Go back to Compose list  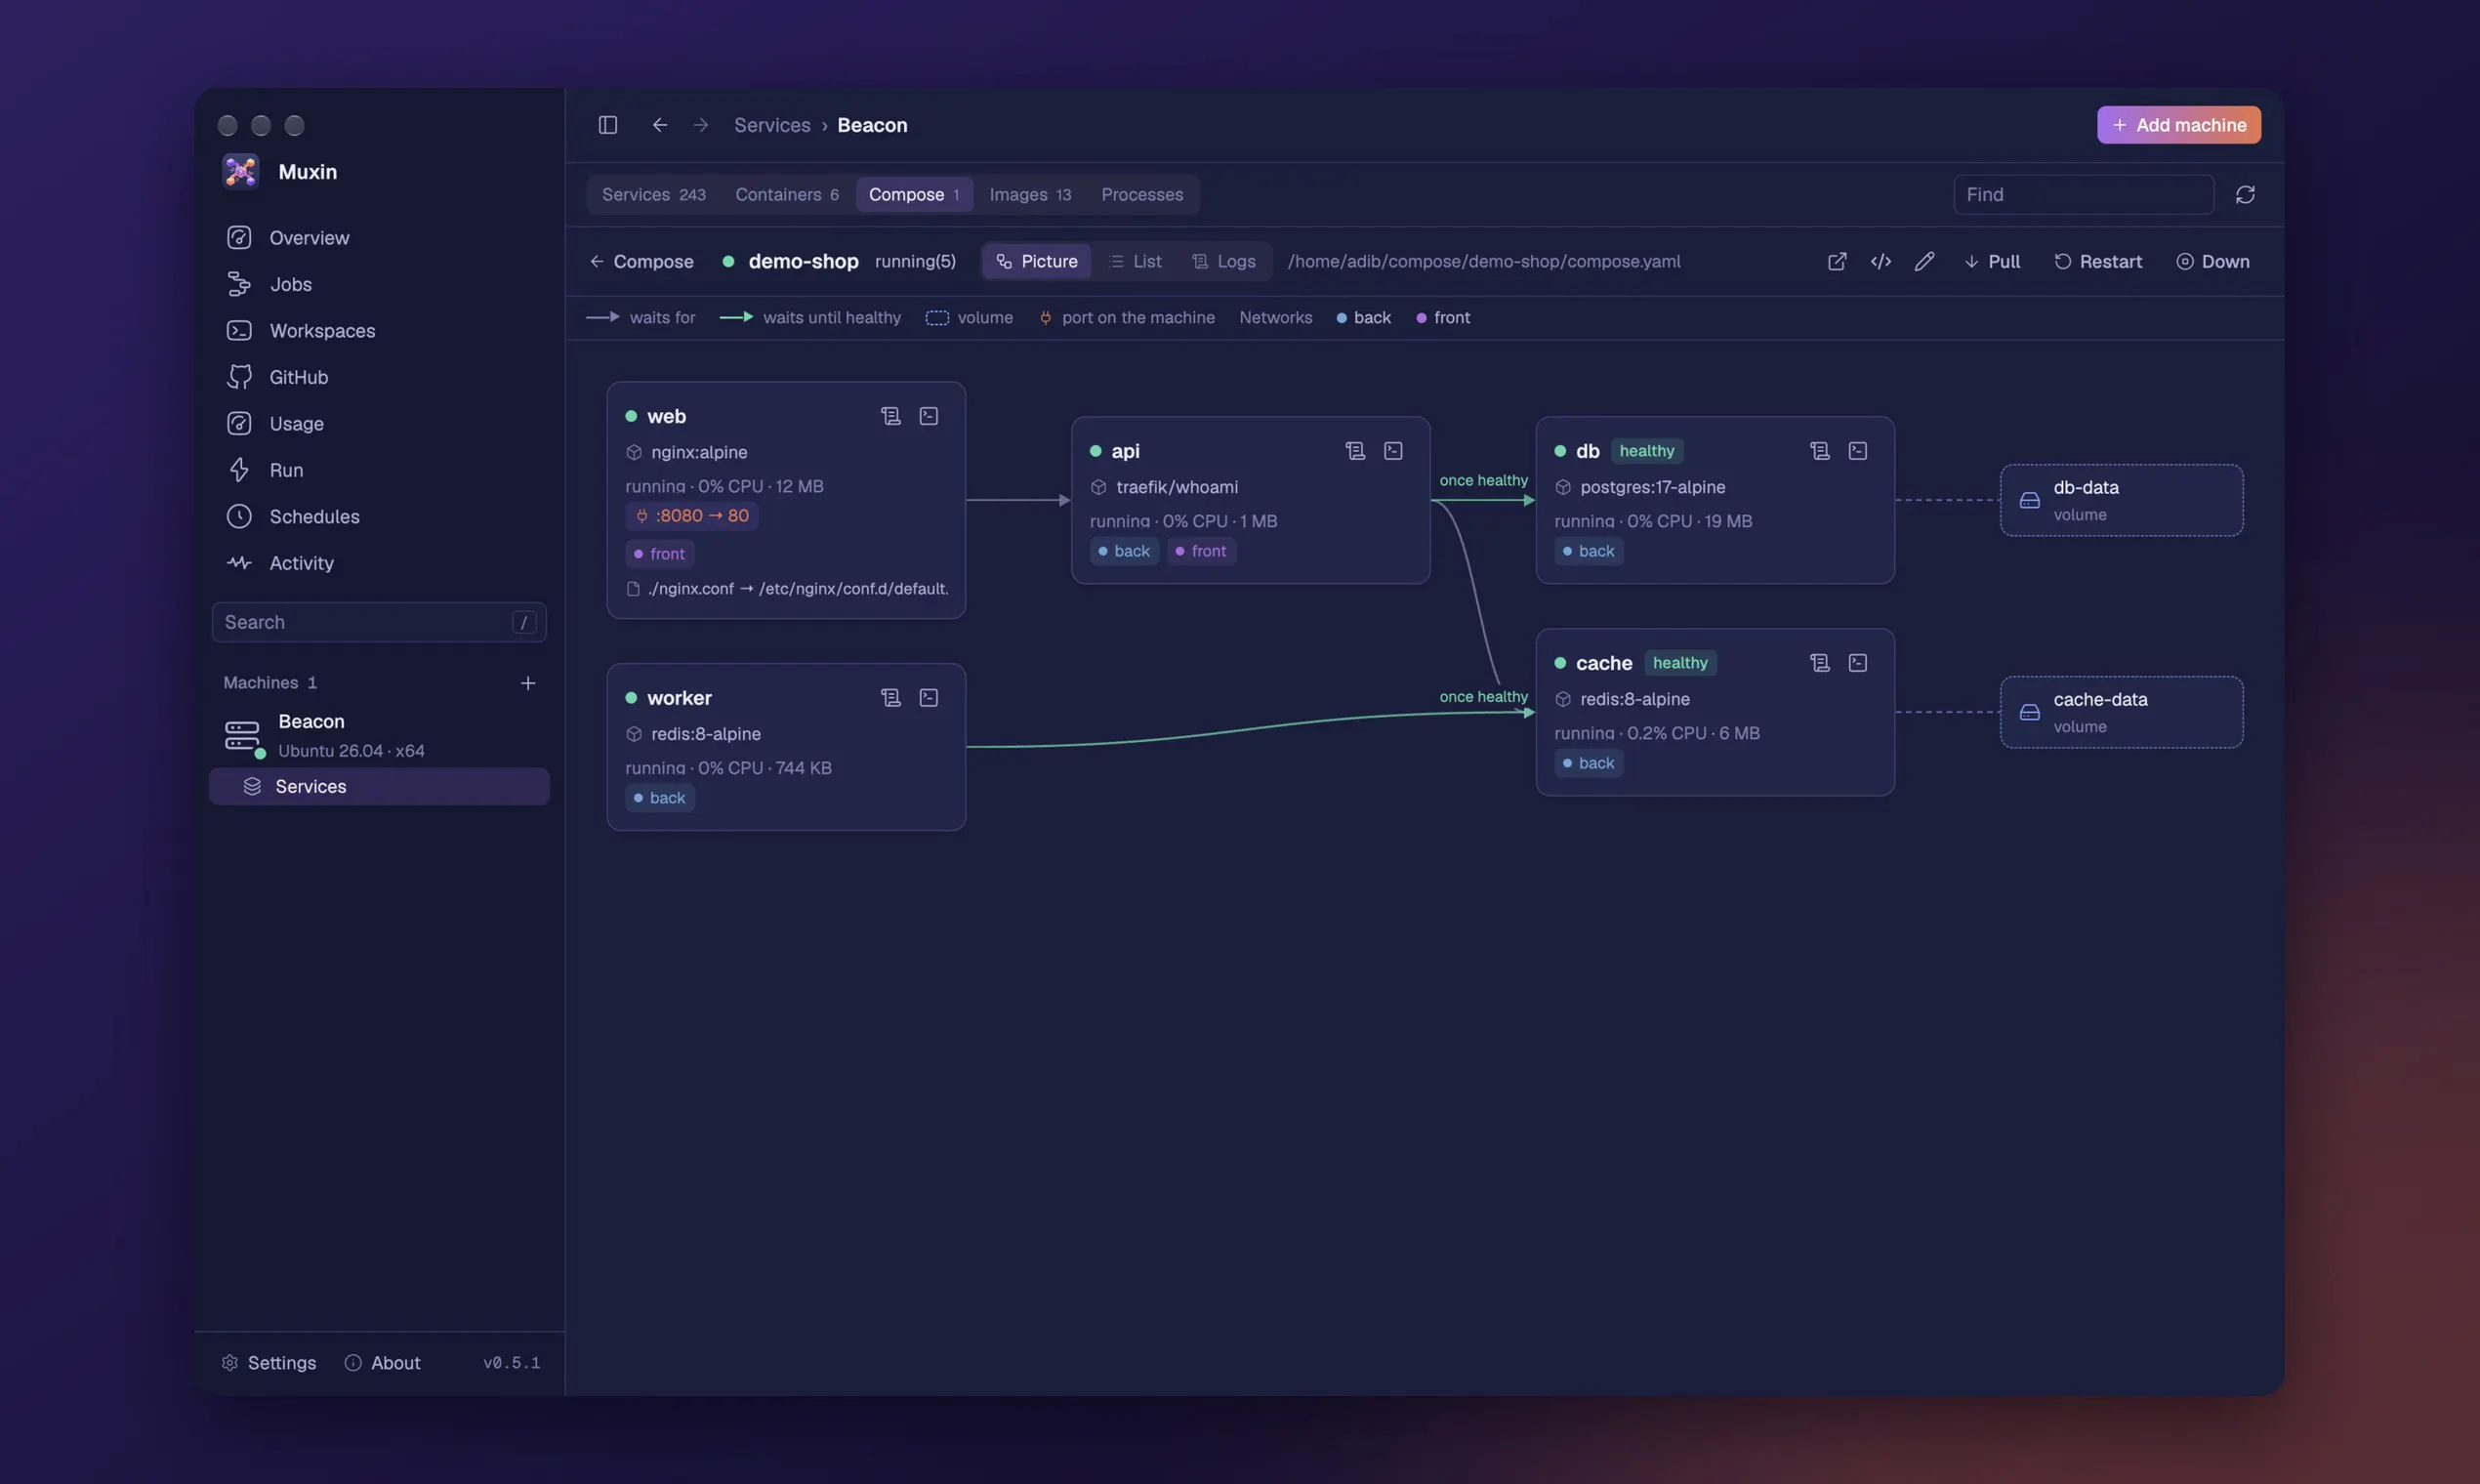coord(641,261)
